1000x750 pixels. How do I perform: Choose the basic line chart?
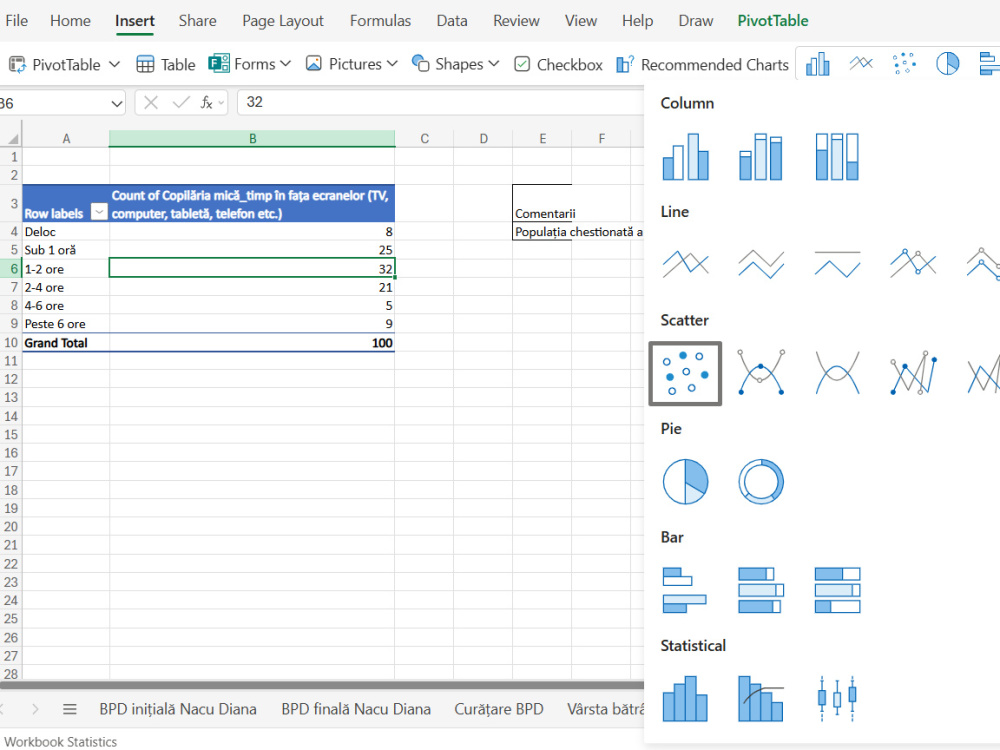coord(686,264)
